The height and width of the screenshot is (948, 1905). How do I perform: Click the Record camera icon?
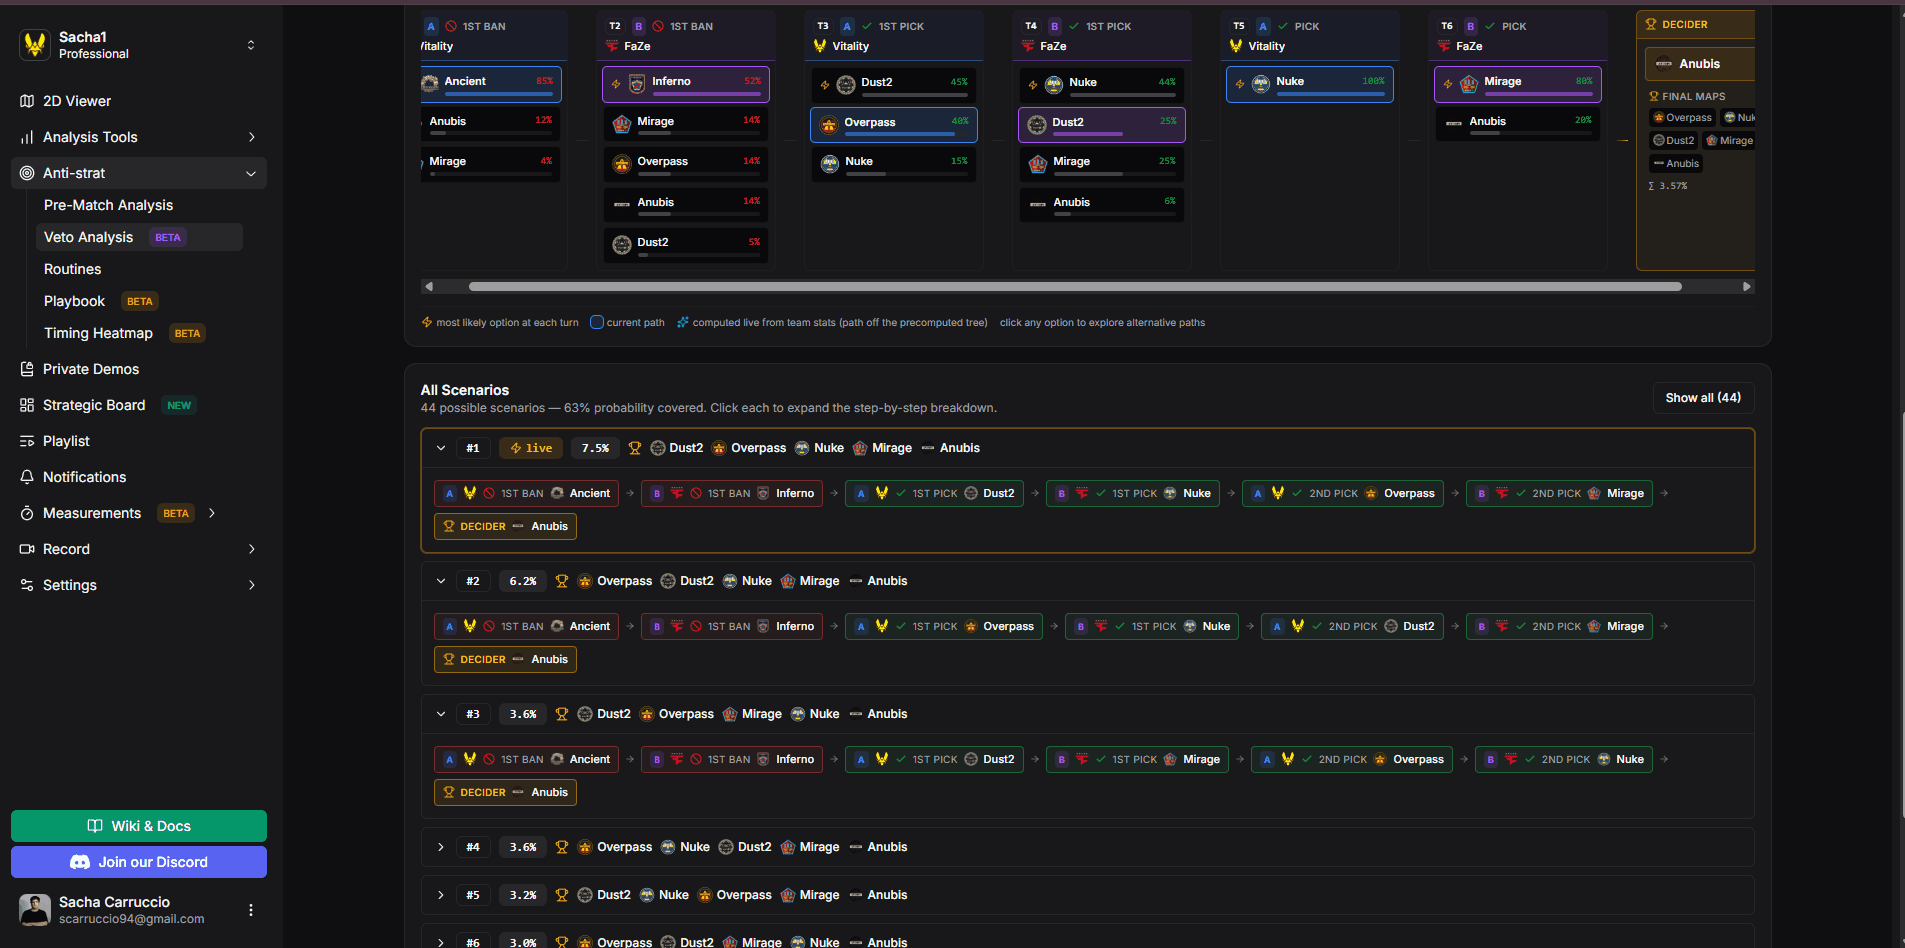pyautogui.click(x=27, y=549)
